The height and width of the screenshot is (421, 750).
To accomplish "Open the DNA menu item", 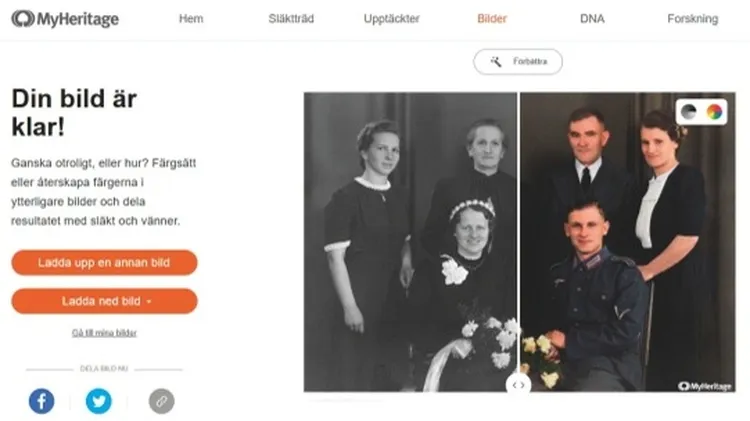I will pyautogui.click(x=592, y=19).
